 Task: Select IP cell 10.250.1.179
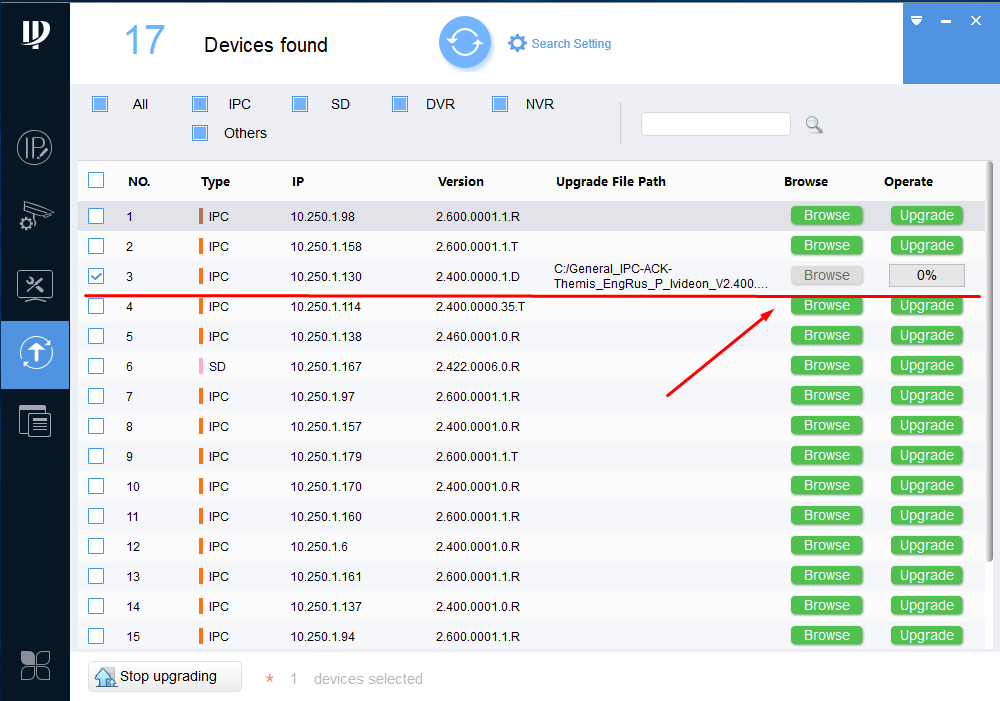[326, 457]
